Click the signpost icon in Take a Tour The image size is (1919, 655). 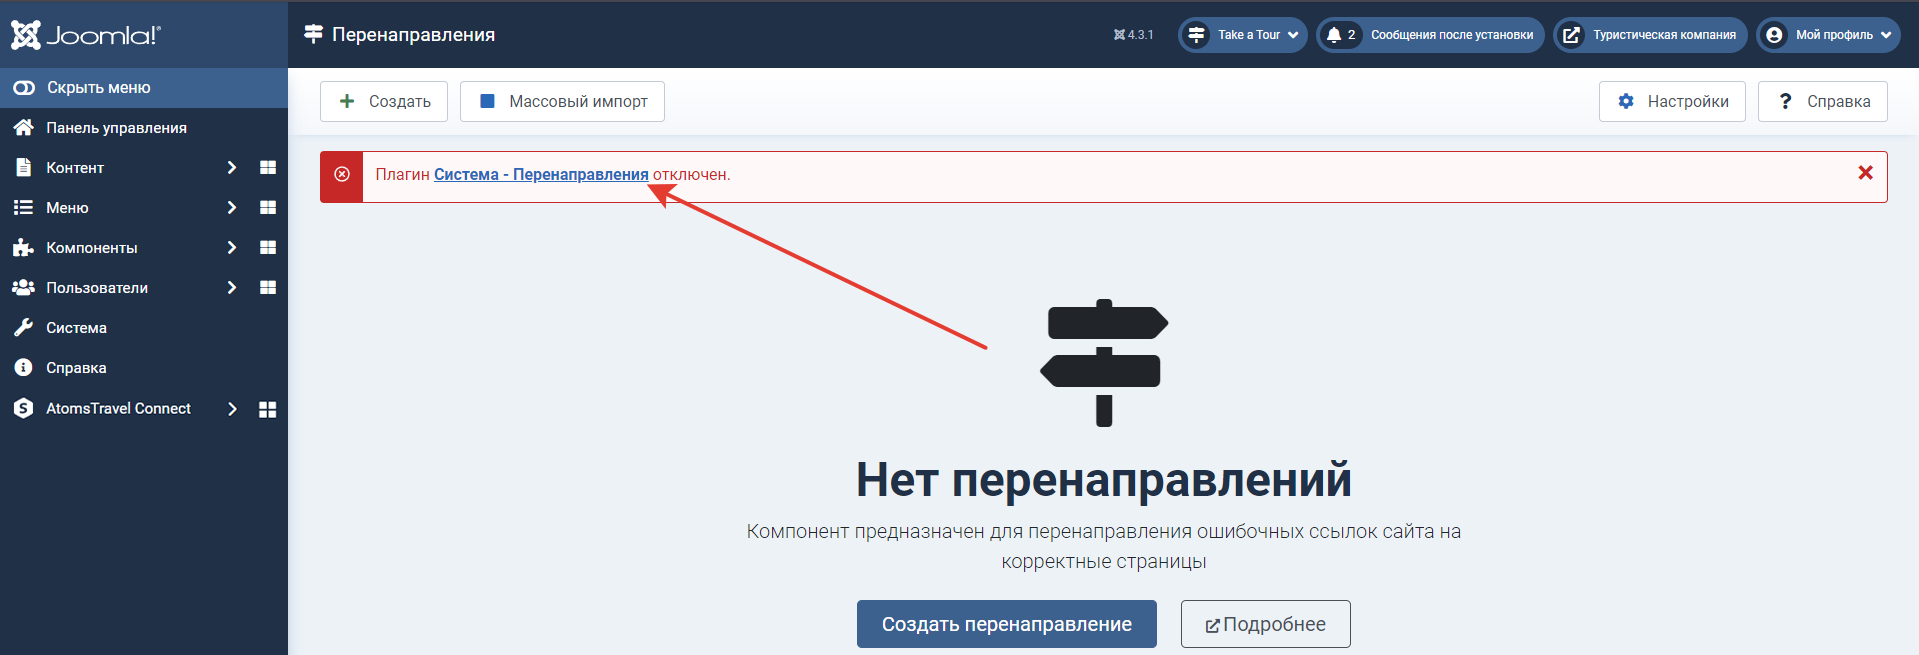[1196, 35]
